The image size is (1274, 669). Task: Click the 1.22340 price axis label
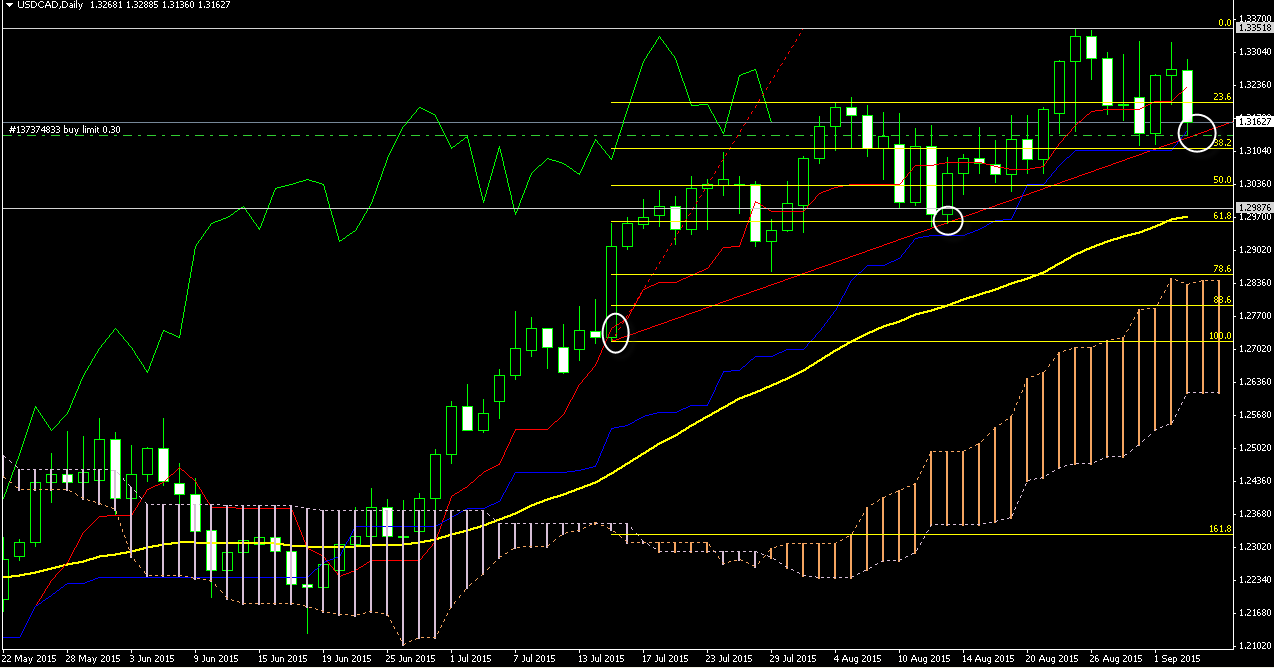[x=1254, y=580]
